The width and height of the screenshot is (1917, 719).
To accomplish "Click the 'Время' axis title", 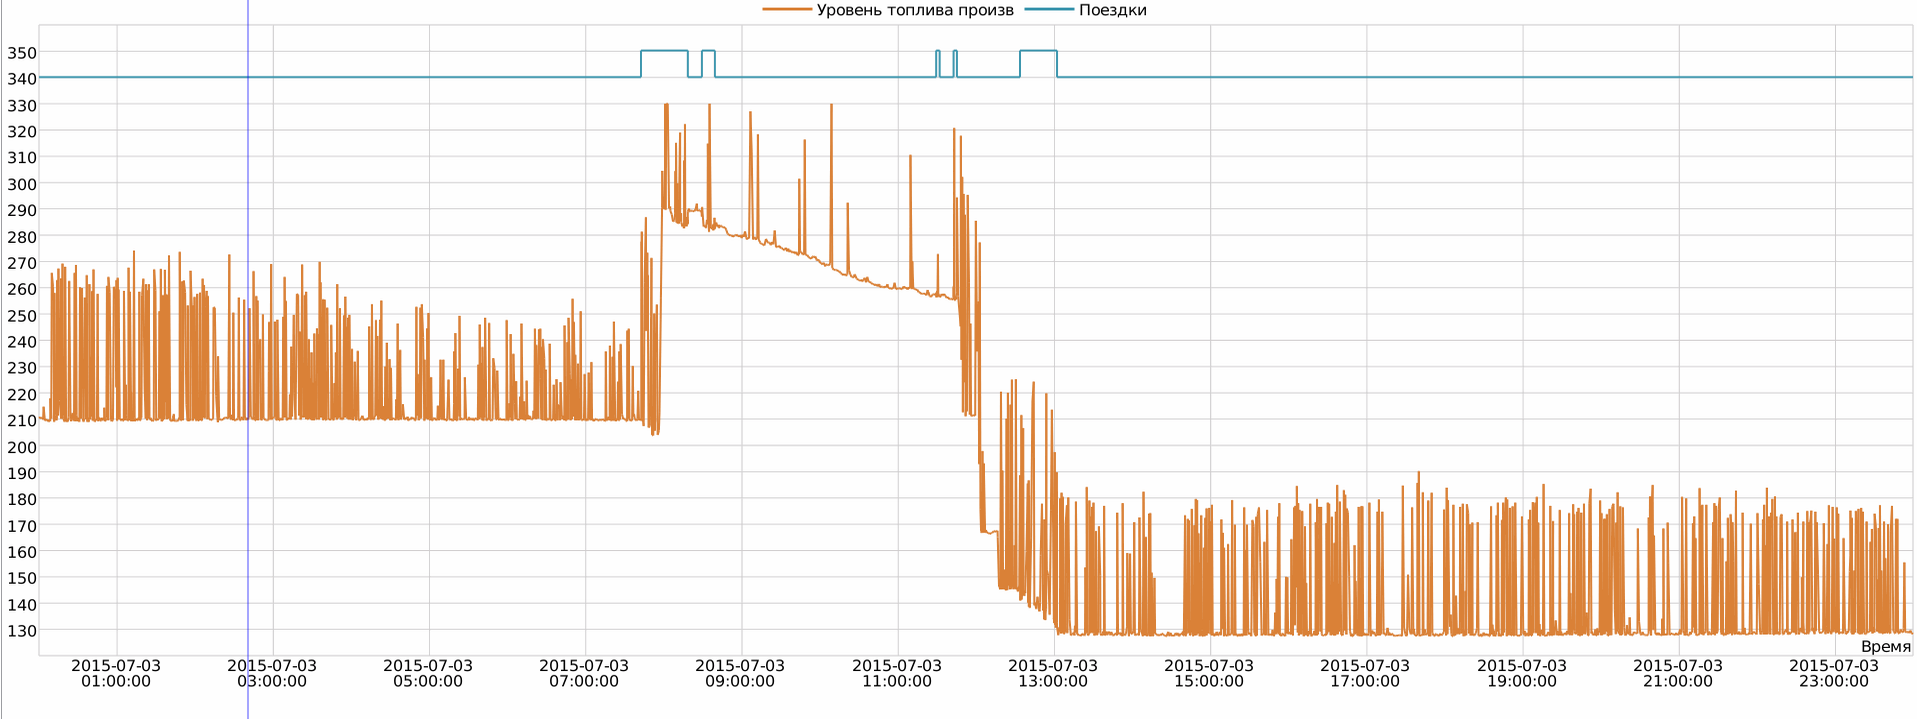I will point(1885,646).
